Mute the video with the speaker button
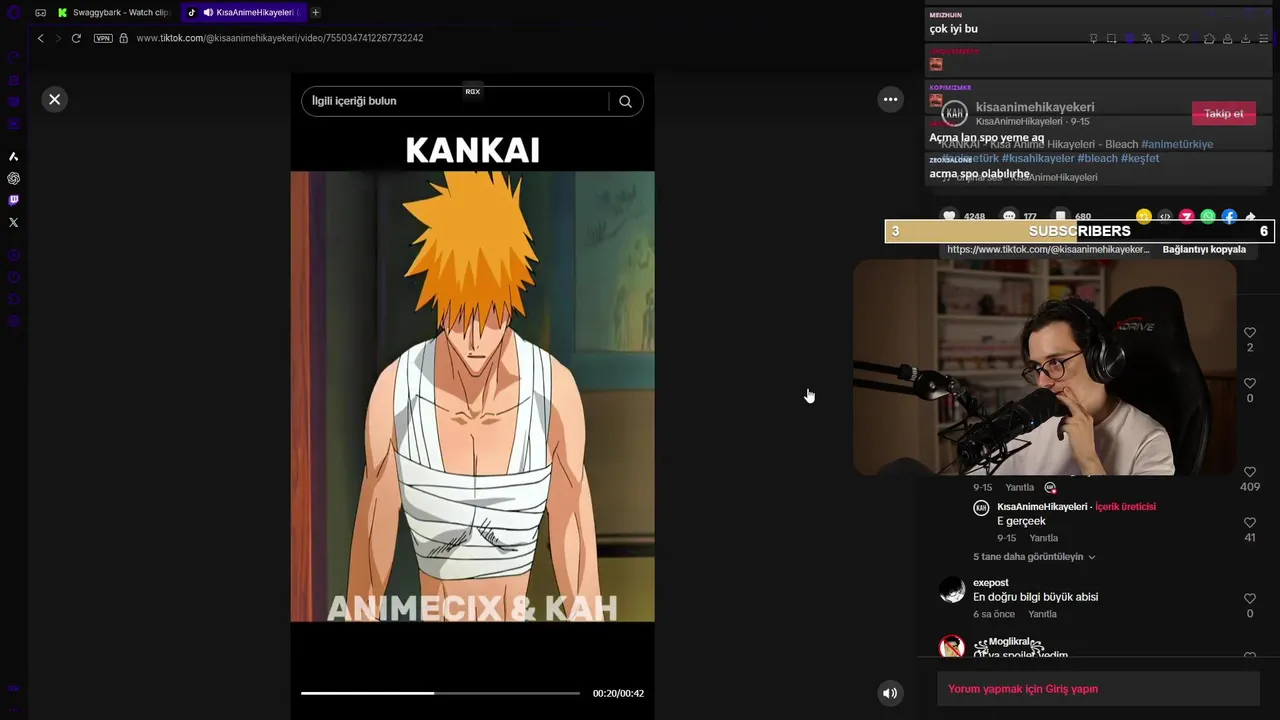1280x720 pixels. click(890, 693)
